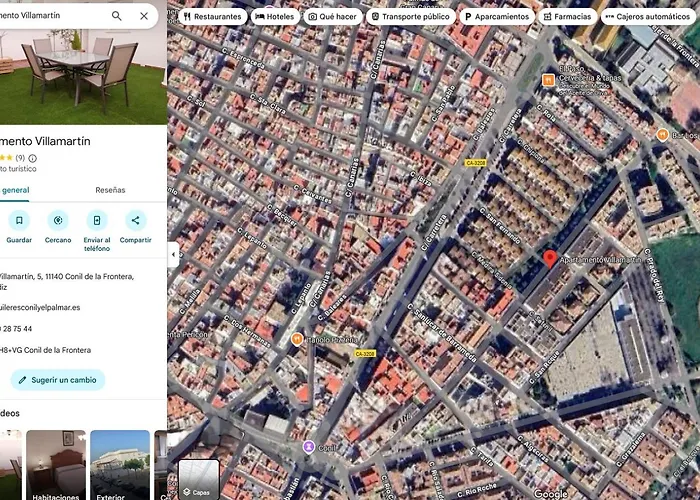Open the Restaurantes category chip

(212, 17)
